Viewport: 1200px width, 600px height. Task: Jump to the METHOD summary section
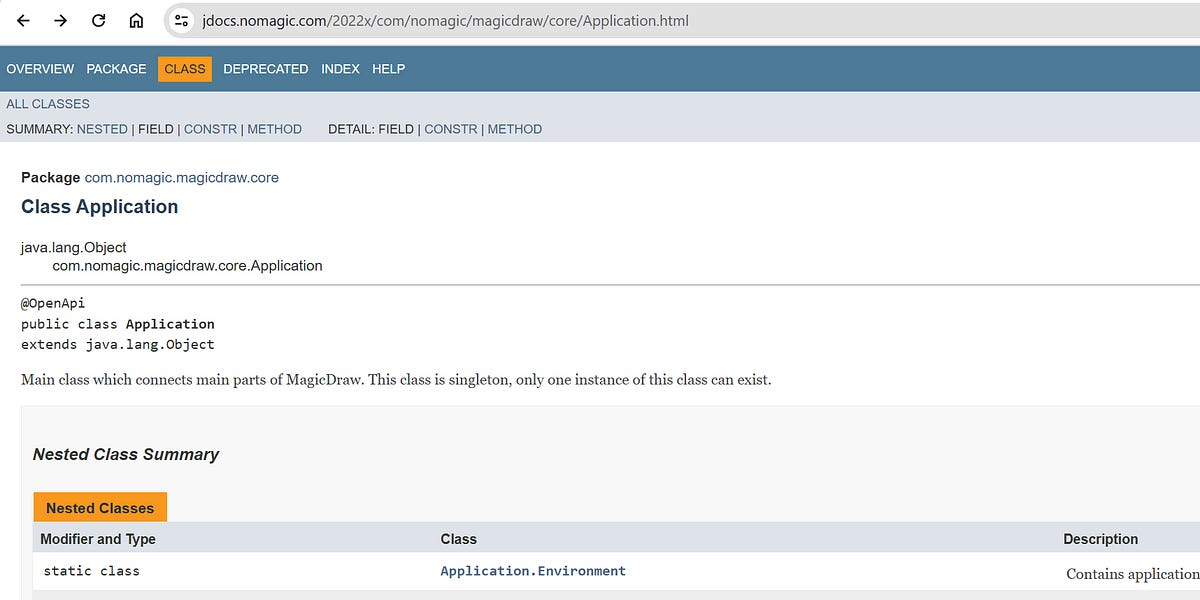(x=275, y=128)
